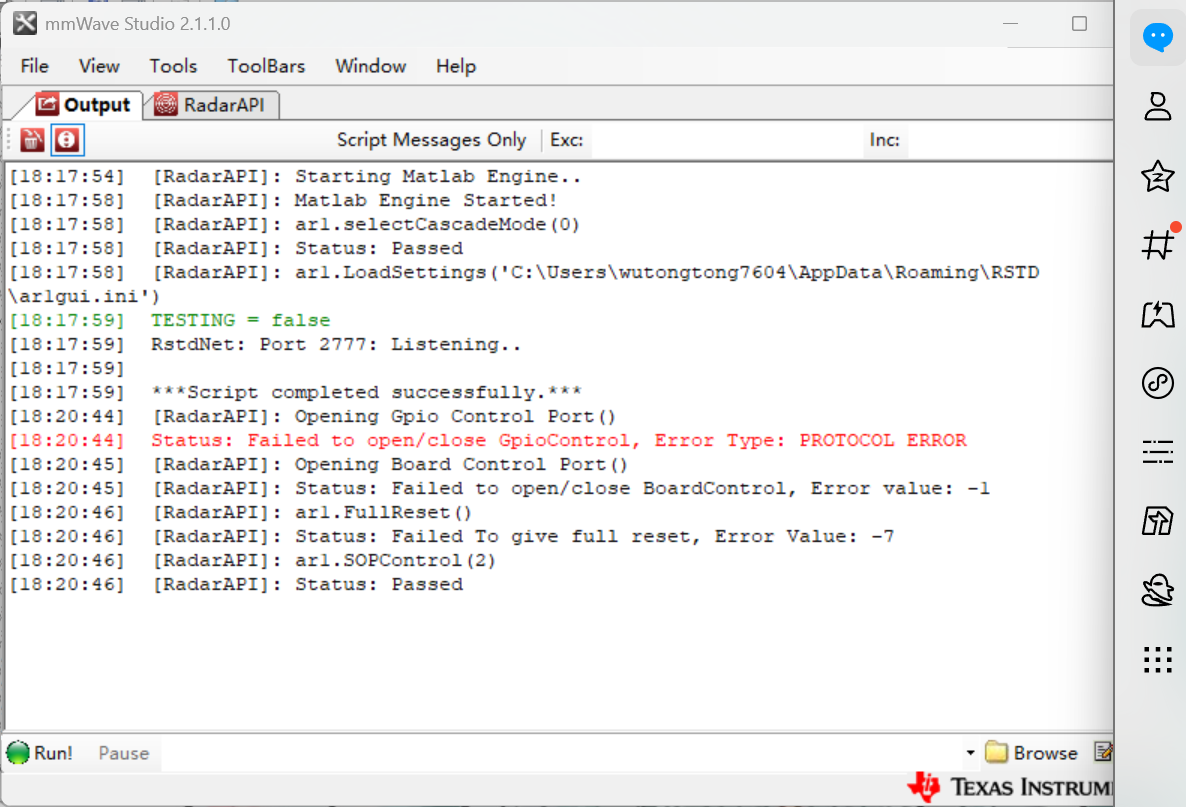Open the Help menu
The width and height of the screenshot is (1186, 807).
(456, 67)
